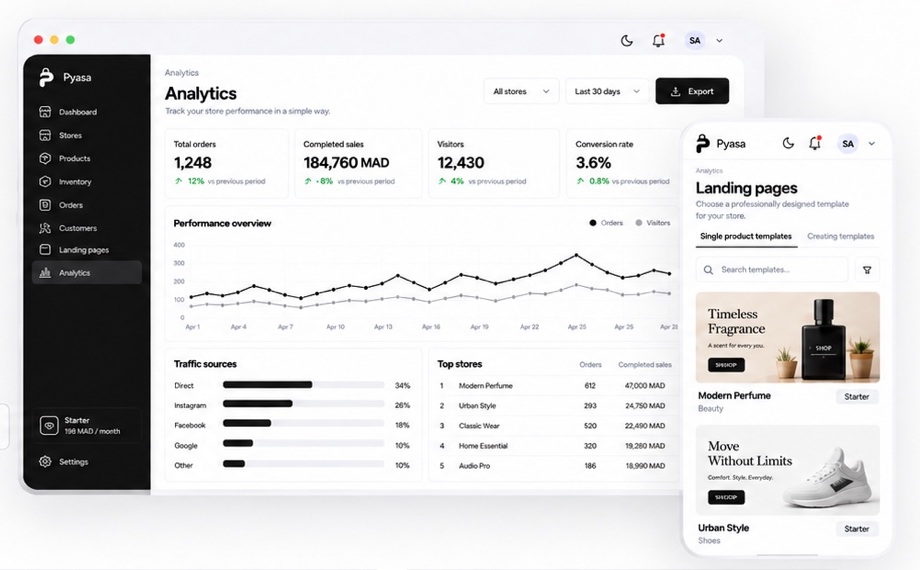Click the peak data point on the Orders line
The width and height of the screenshot is (920, 570).
576,255
